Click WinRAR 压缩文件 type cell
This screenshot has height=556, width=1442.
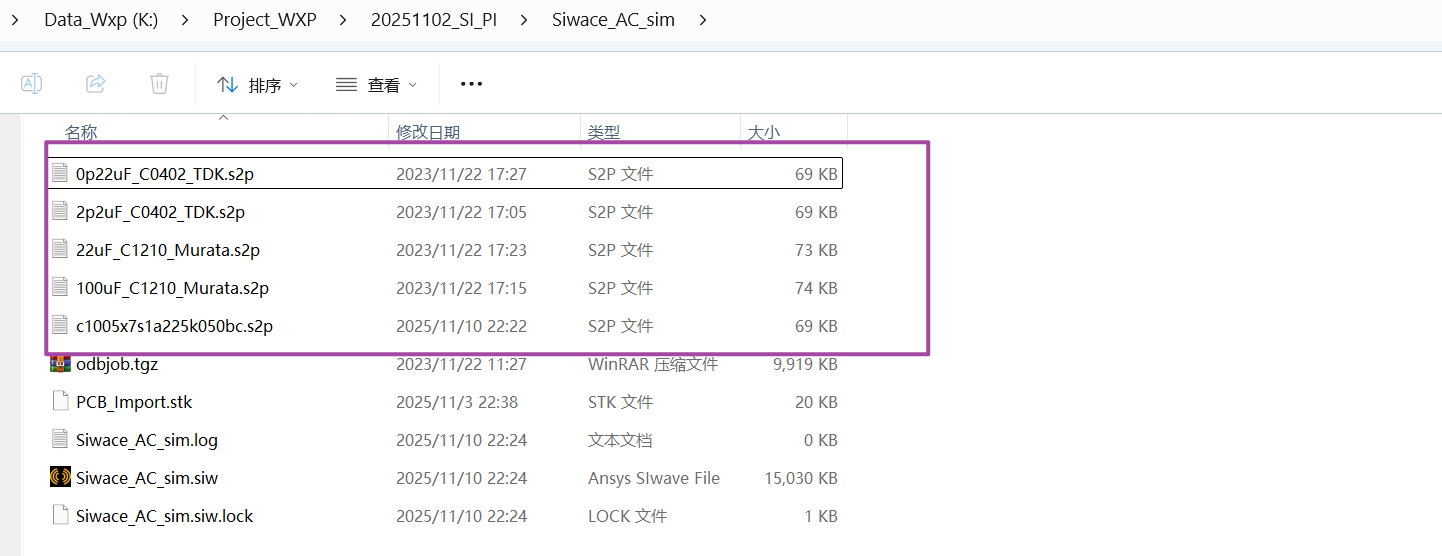(x=653, y=364)
